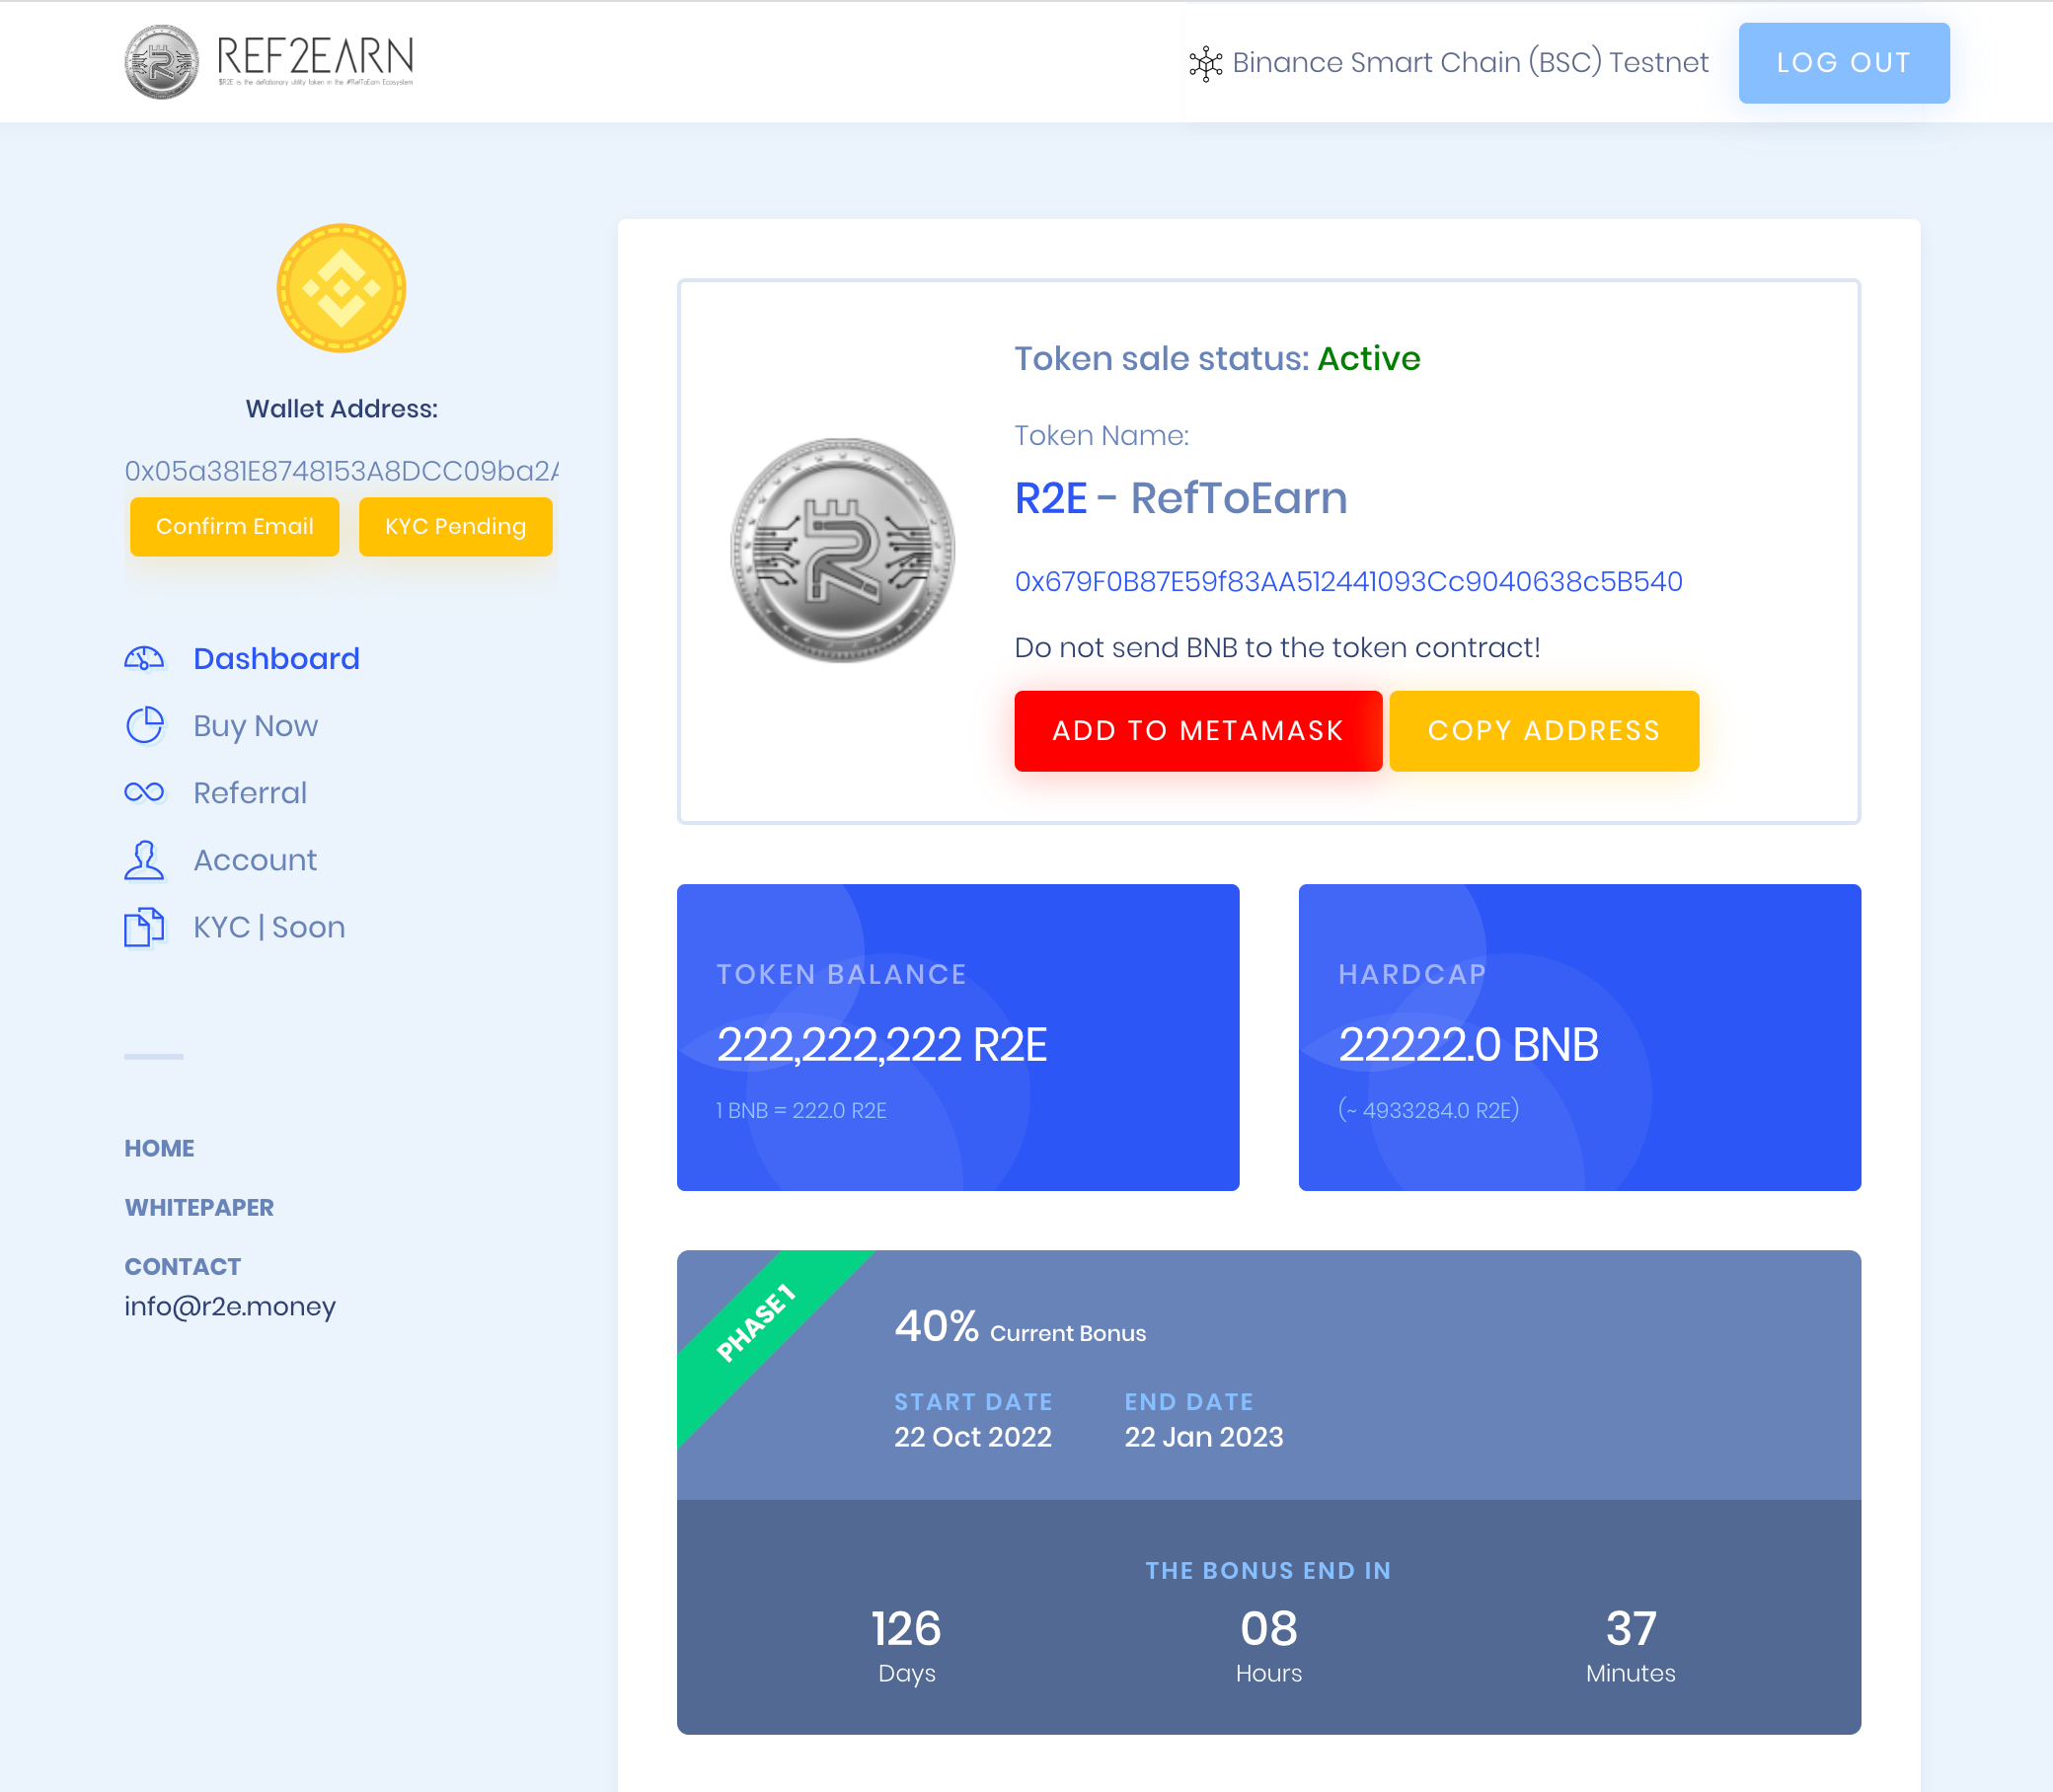The height and width of the screenshot is (1792, 2053).
Task: Click the yellow BNB wallet avatar icon
Action: pos(341,288)
